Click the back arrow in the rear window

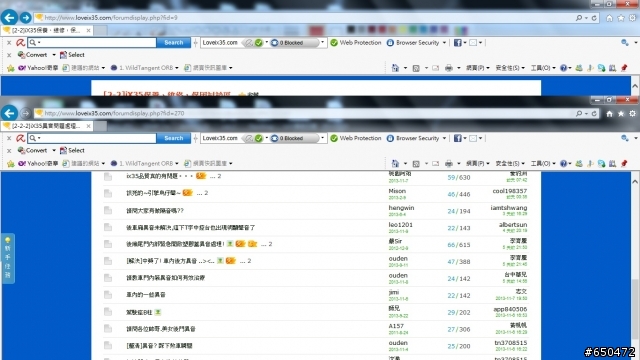[9, 18]
